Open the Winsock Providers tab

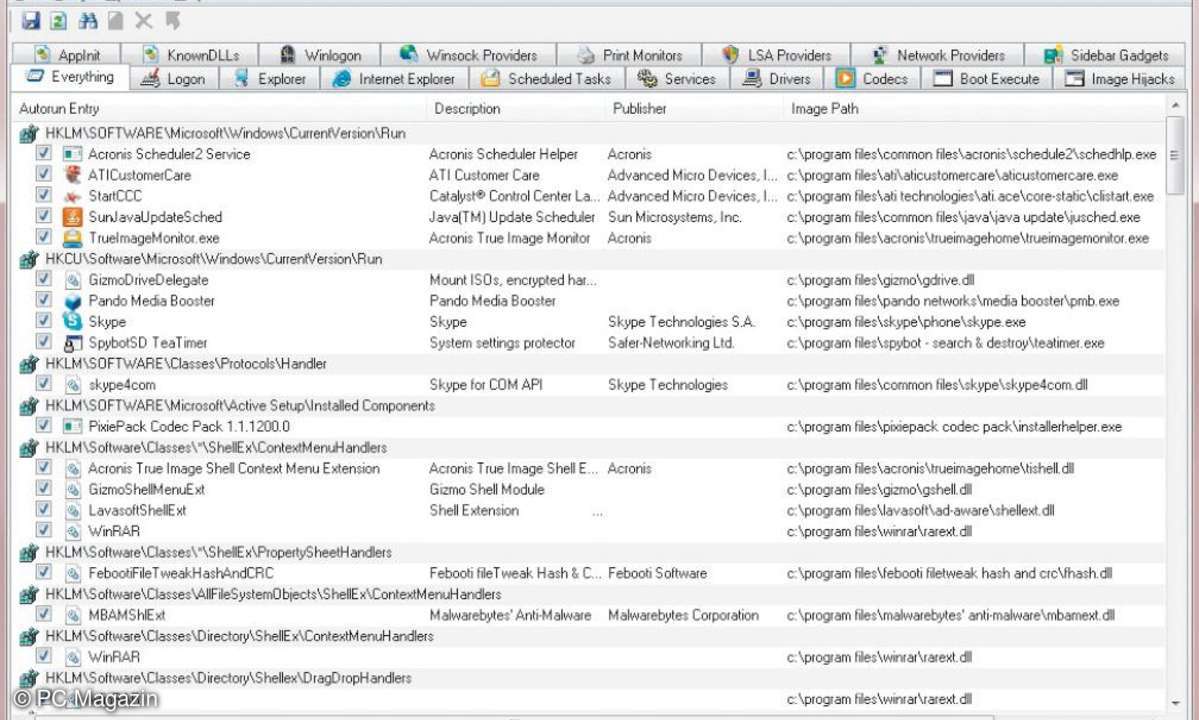[470, 55]
